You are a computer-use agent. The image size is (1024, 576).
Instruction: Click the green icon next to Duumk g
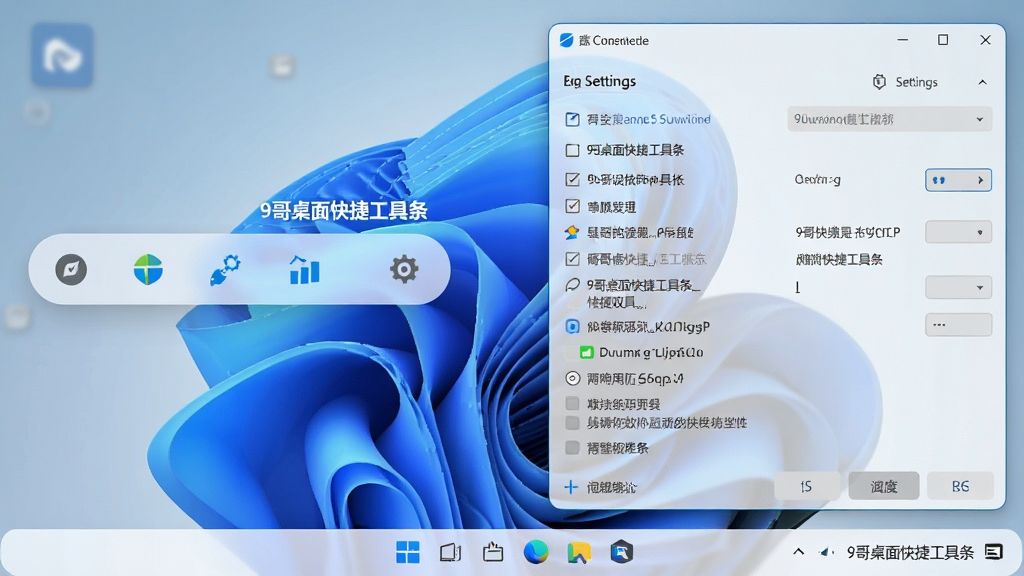point(586,353)
